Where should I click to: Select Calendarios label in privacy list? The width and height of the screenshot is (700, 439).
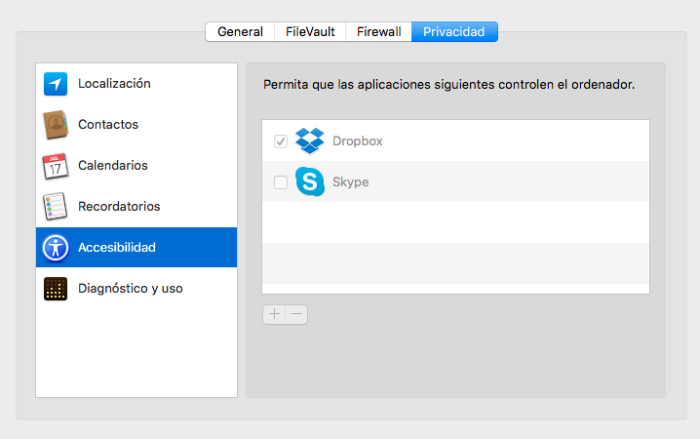113,166
